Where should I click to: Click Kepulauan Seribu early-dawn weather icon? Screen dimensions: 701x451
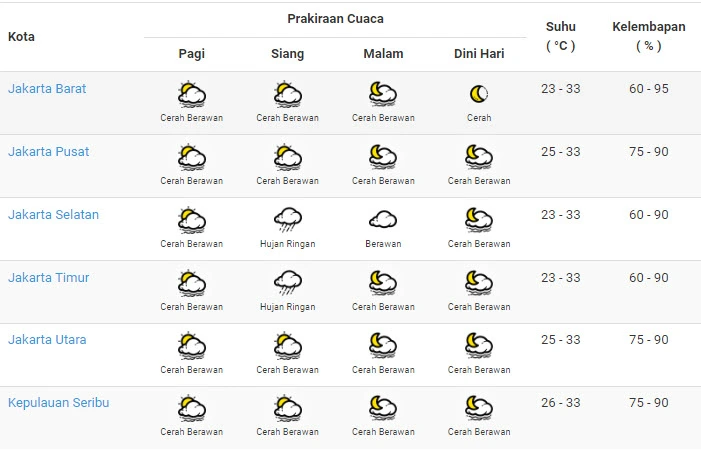pos(479,409)
